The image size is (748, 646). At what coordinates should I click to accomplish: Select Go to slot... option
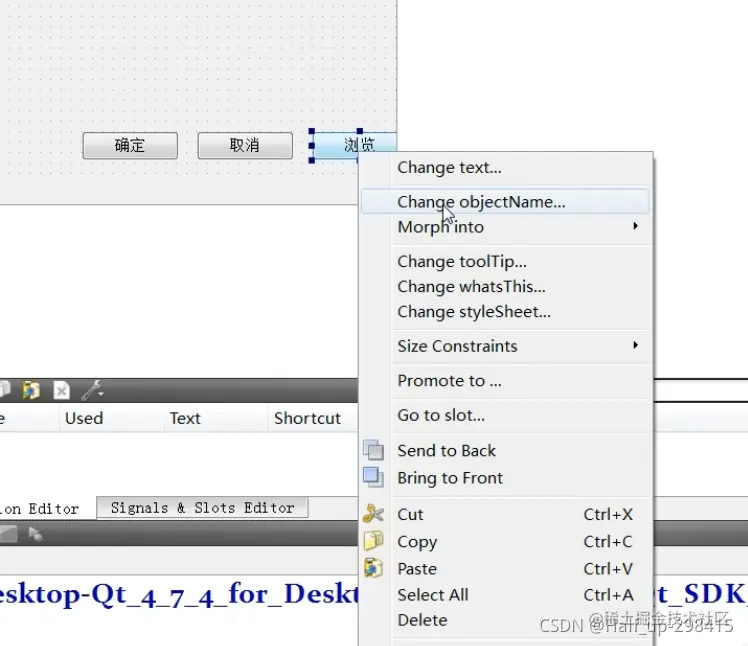click(506, 415)
